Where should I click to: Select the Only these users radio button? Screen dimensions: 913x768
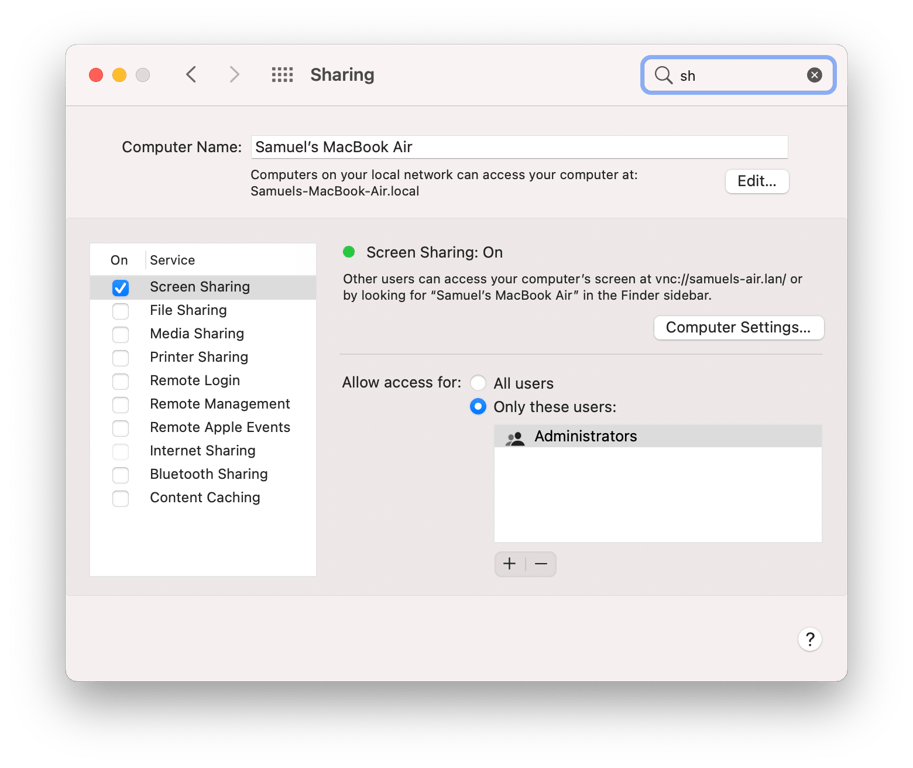pos(478,406)
